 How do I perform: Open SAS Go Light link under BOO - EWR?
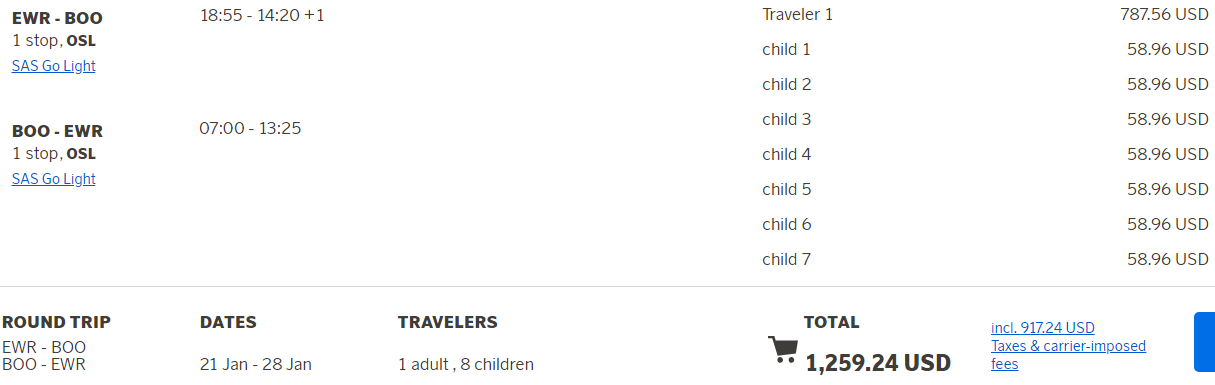(x=54, y=179)
